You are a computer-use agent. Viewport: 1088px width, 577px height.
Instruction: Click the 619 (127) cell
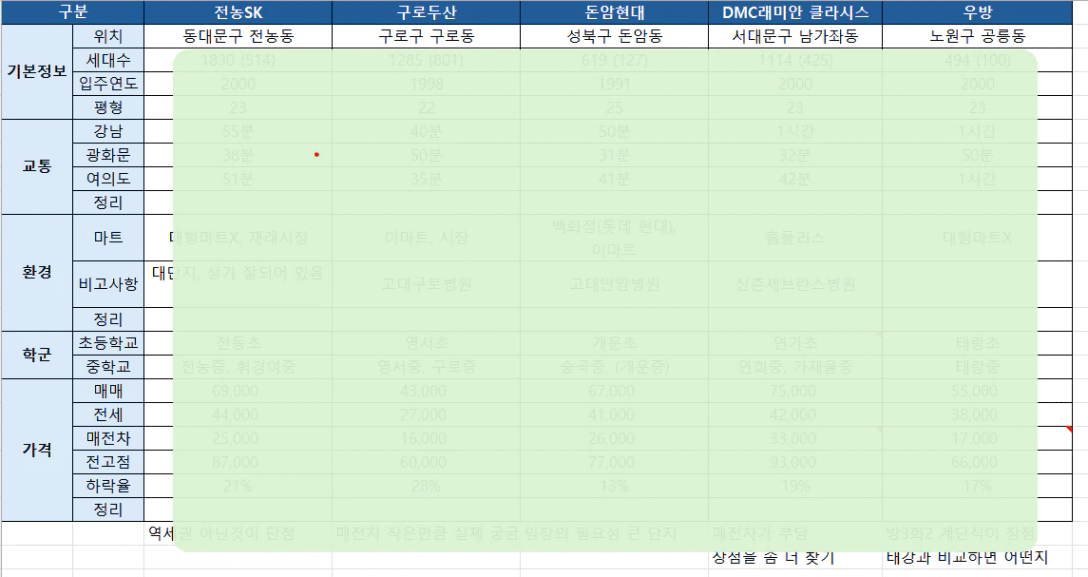coord(614,60)
